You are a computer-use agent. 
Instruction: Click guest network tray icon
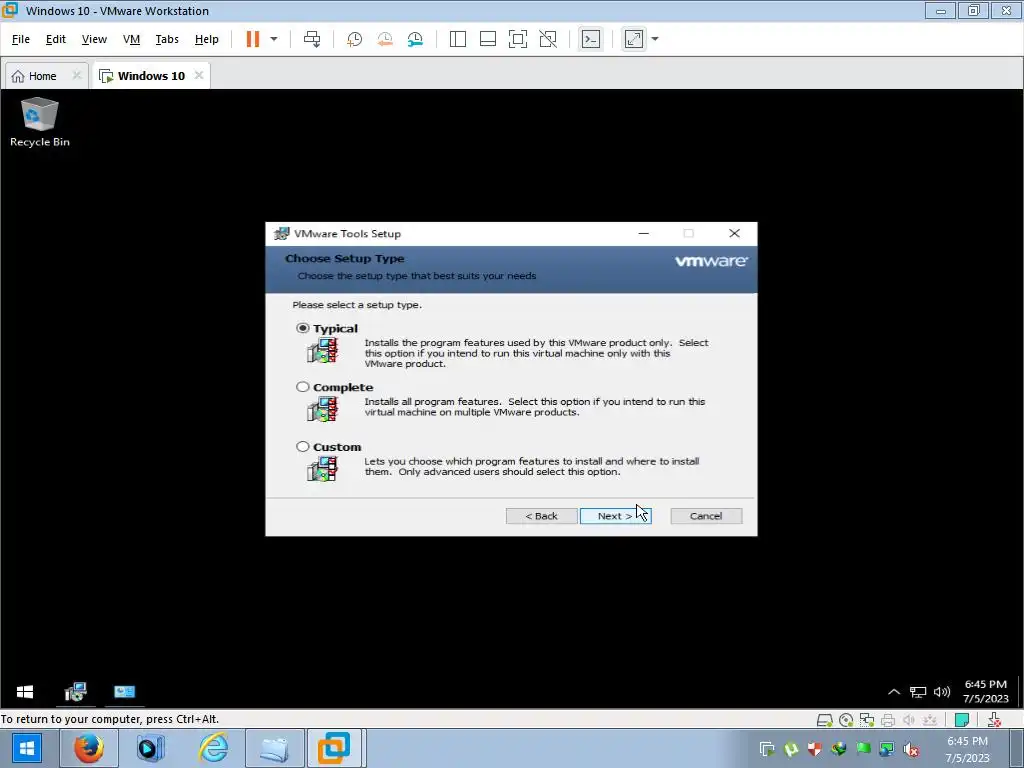[918, 692]
